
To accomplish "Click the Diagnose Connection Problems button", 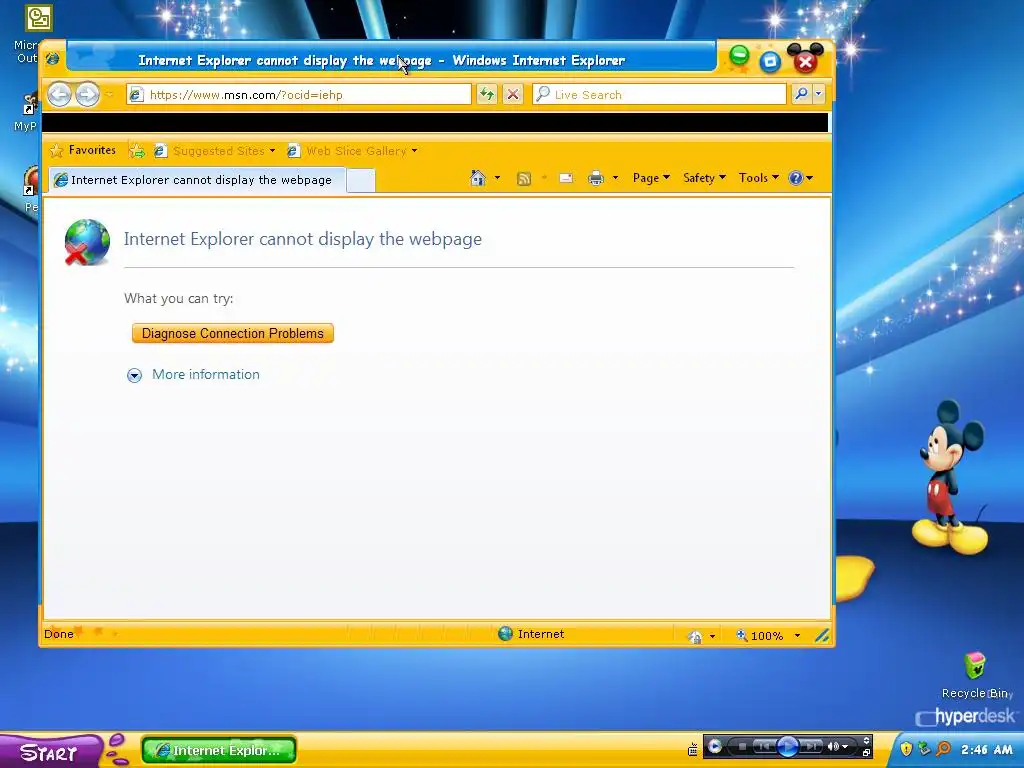I will click(x=232, y=333).
